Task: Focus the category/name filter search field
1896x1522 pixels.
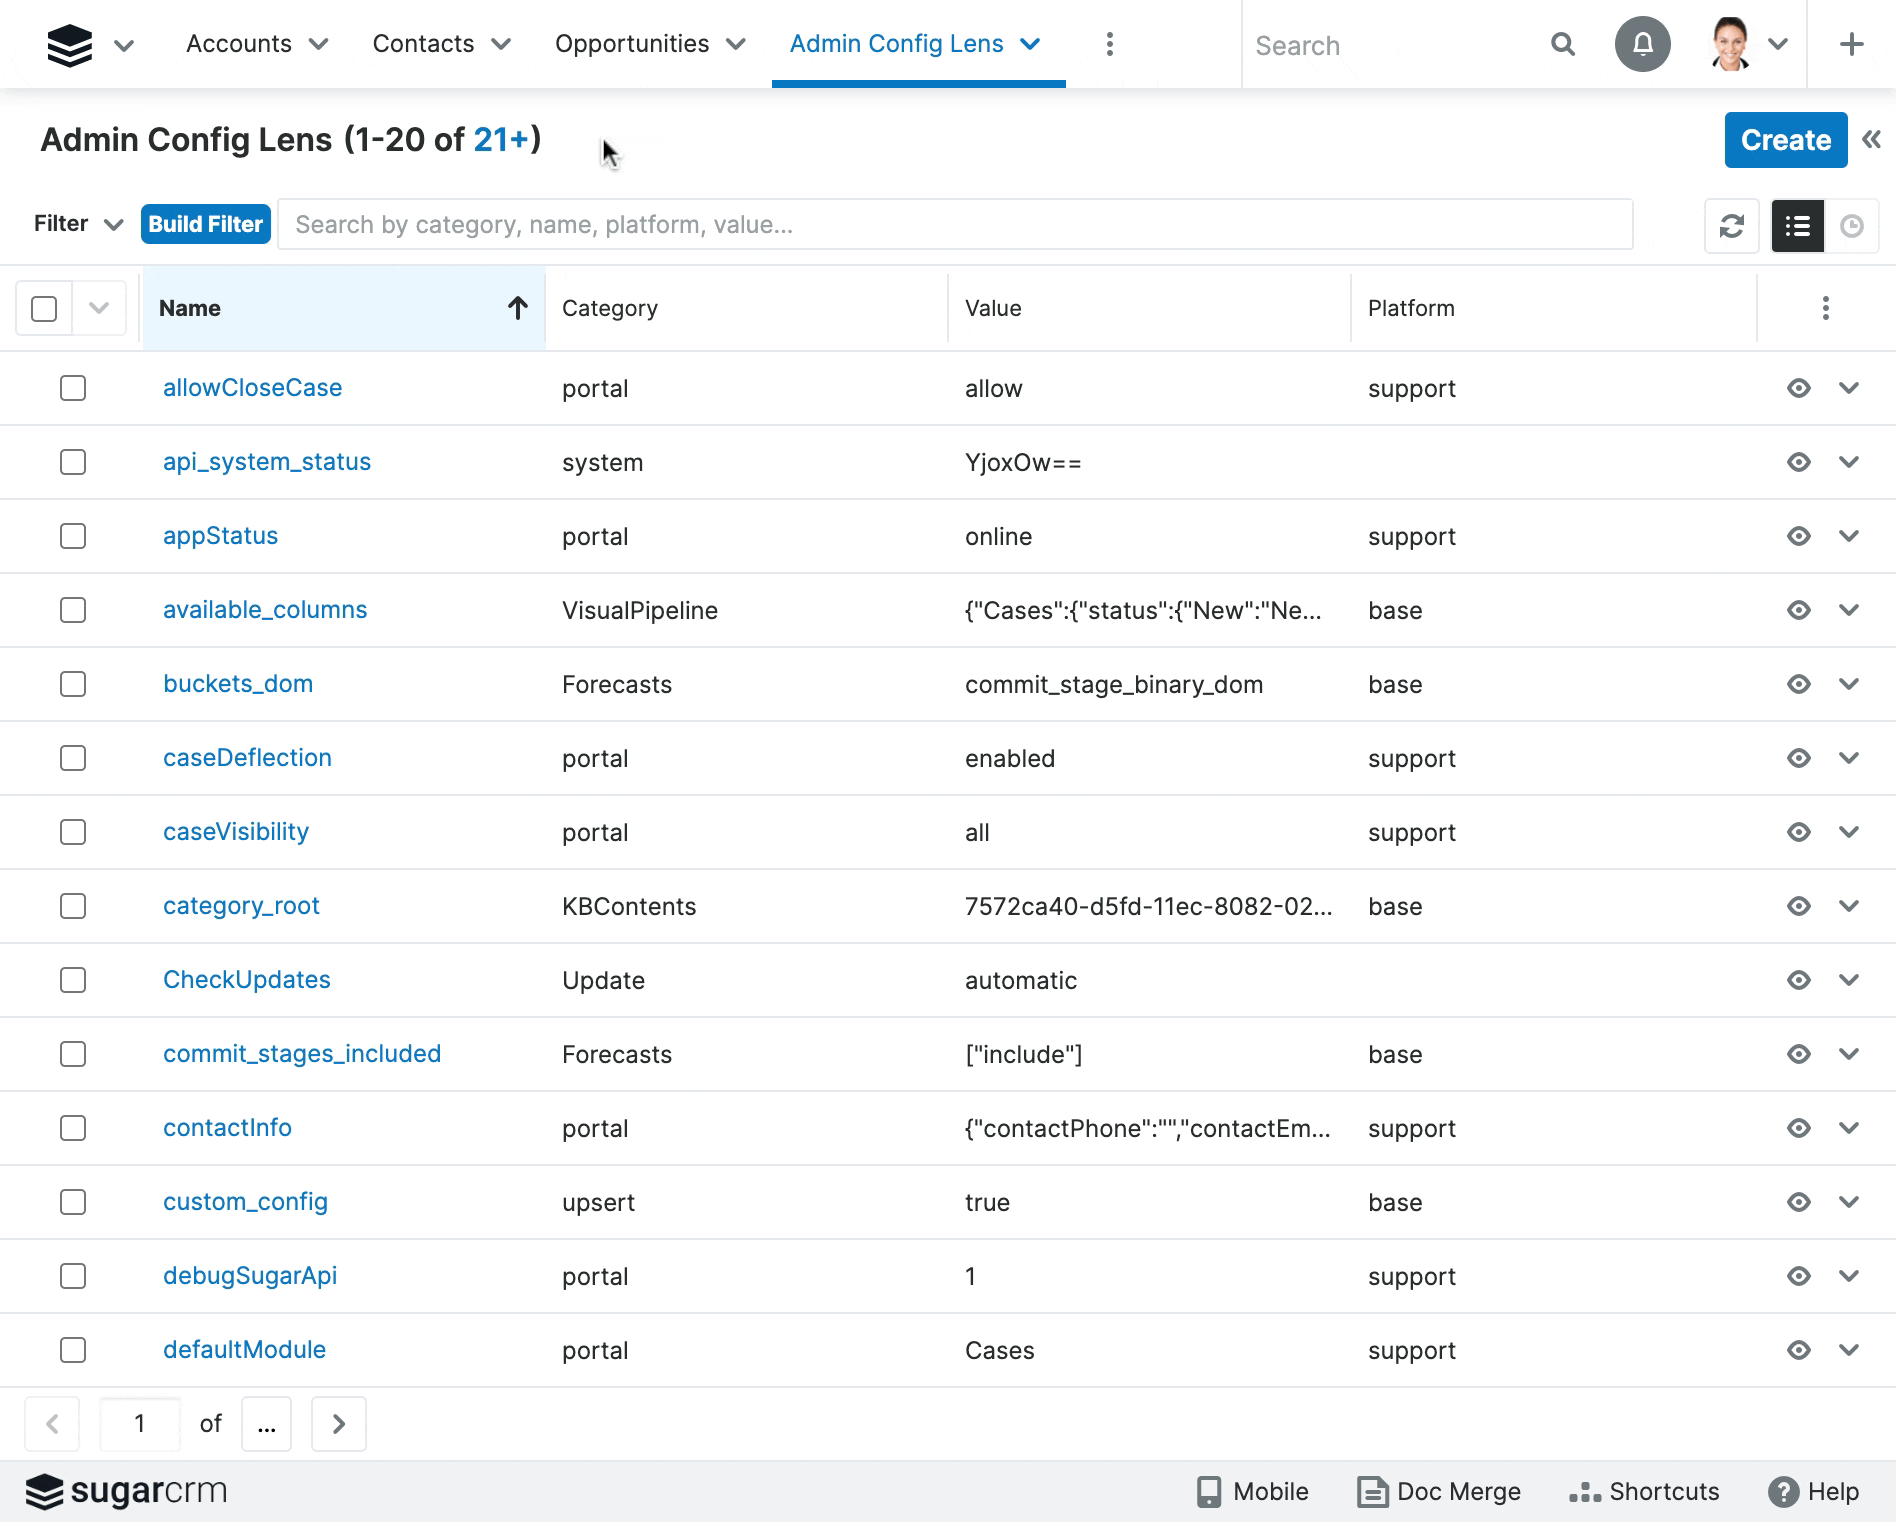Action: (954, 225)
